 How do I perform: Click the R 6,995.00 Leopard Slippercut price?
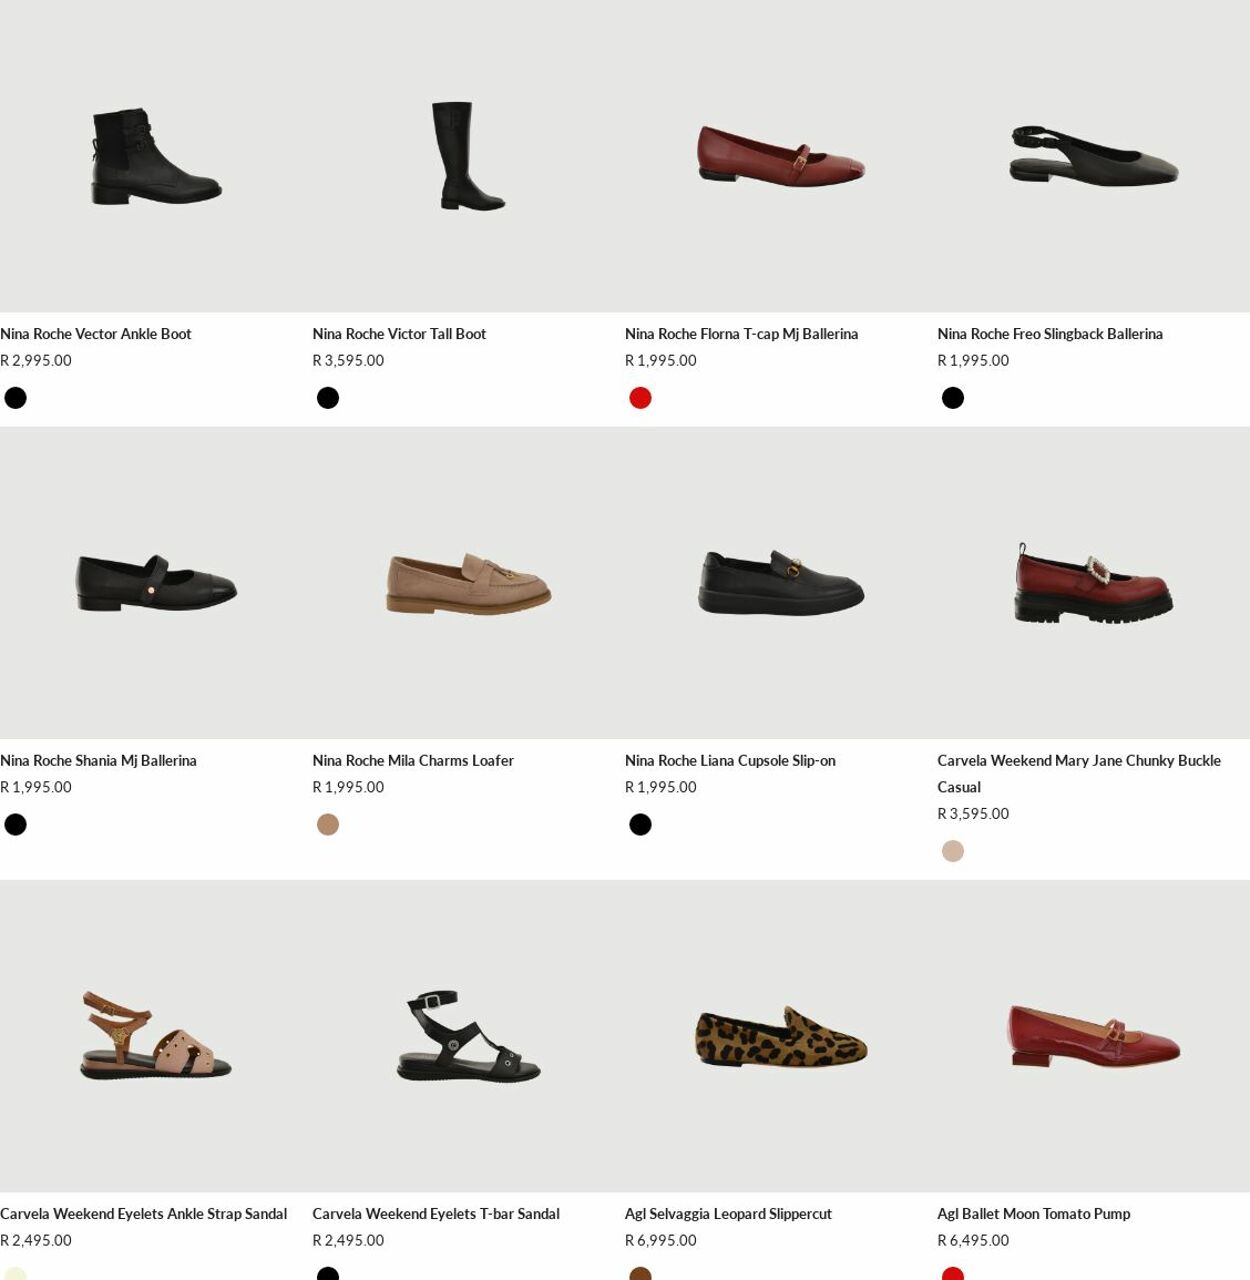661,1241
